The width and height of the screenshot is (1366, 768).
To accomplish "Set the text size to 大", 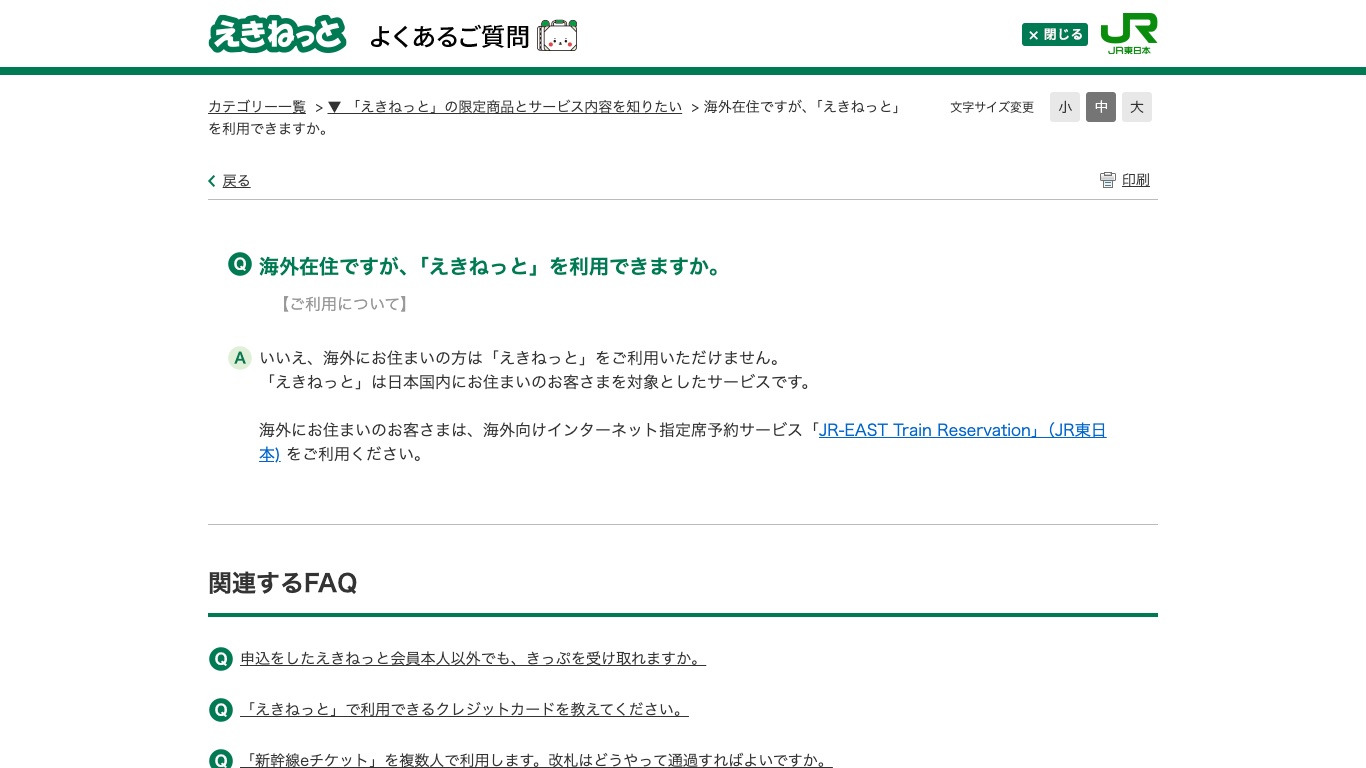I will pos(1137,107).
